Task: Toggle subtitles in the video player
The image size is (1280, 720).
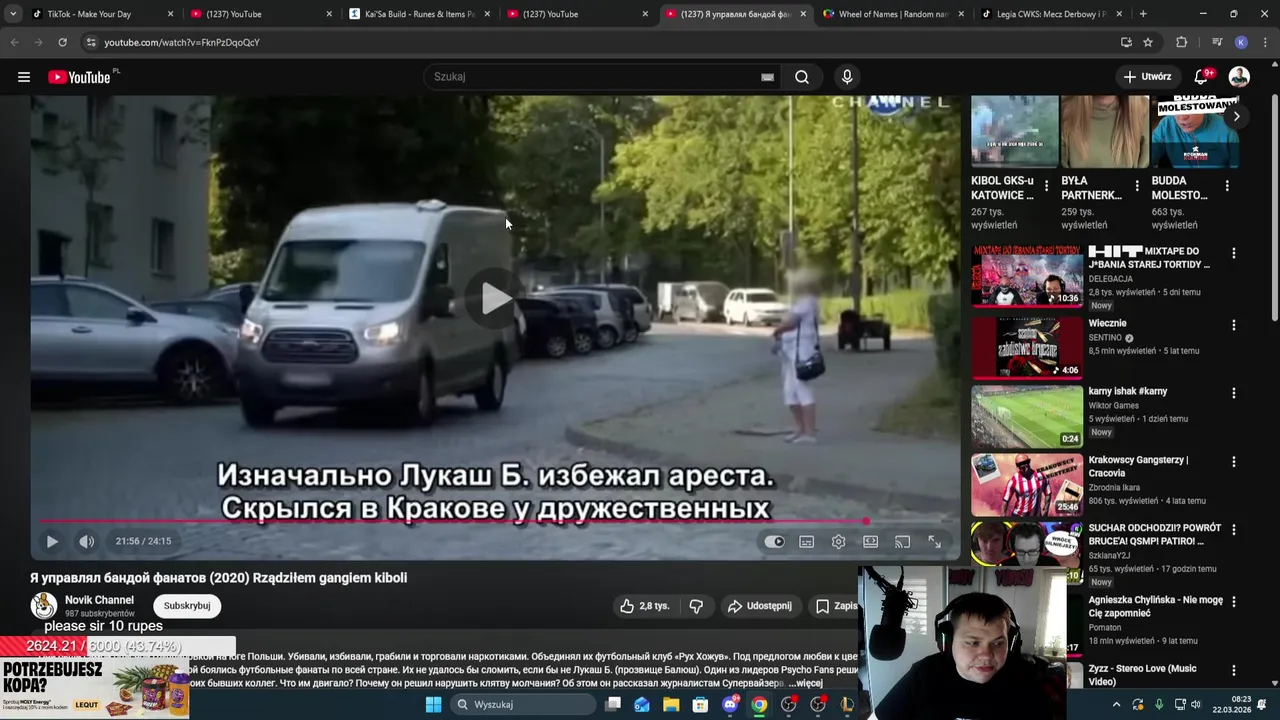Action: (807, 541)
